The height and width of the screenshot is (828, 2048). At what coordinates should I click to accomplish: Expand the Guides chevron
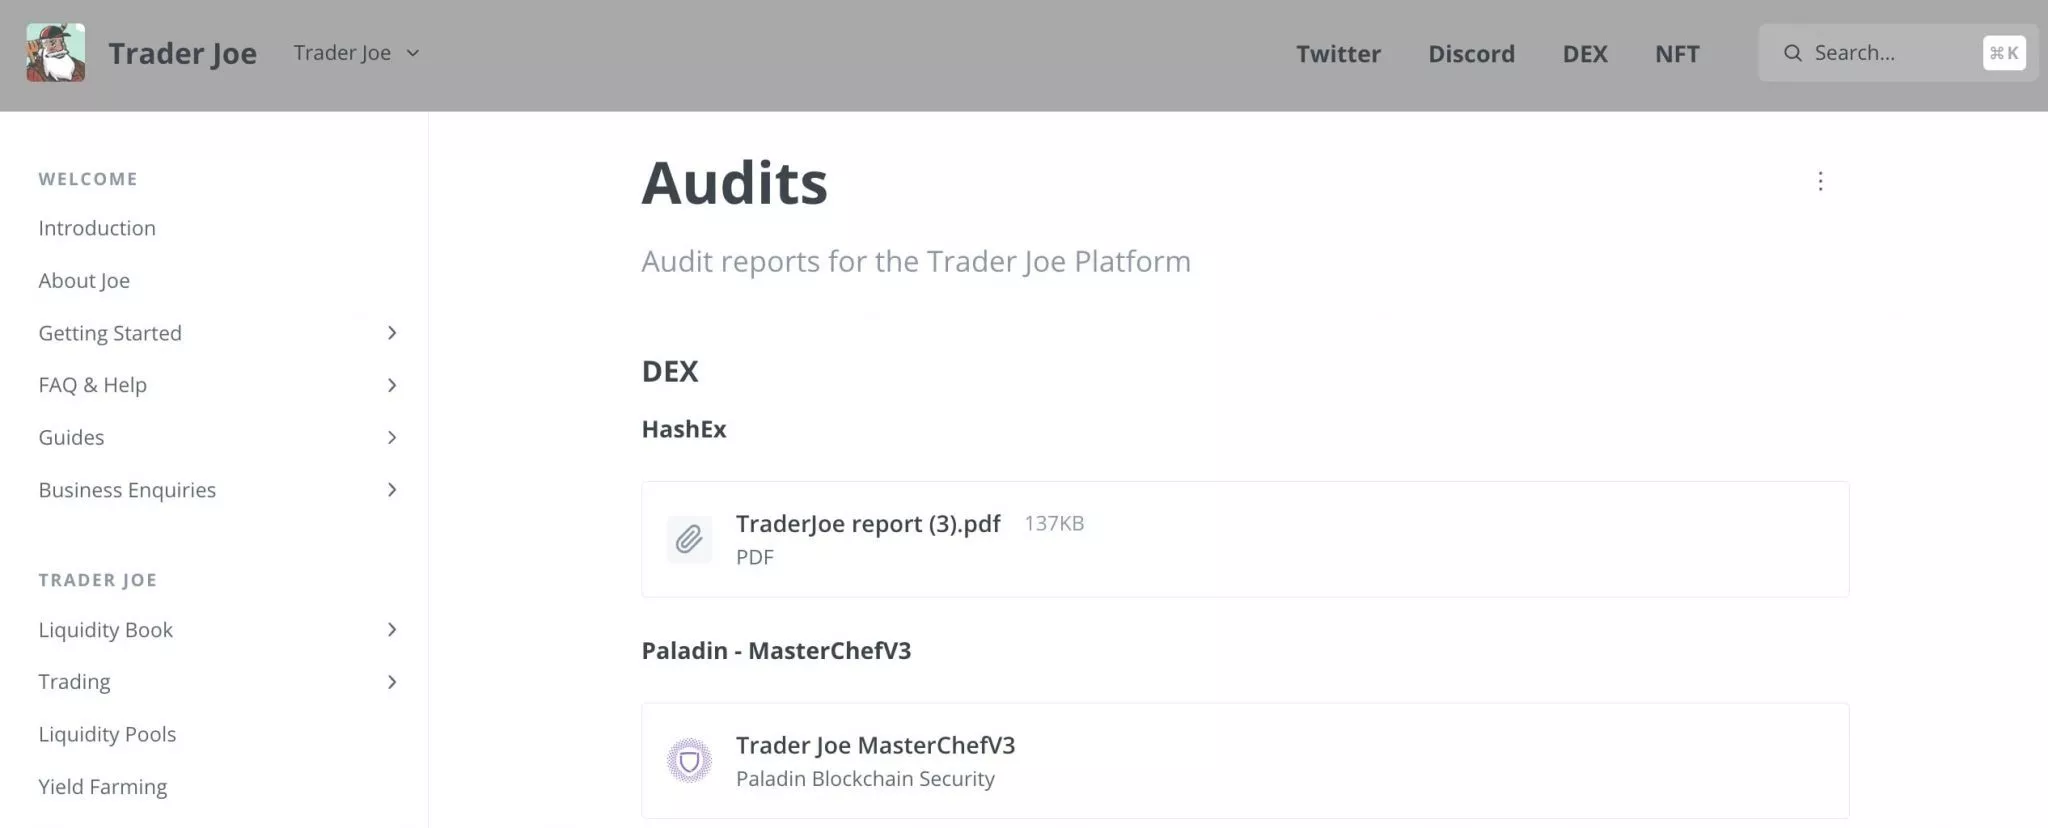click(x=392, y=437)
